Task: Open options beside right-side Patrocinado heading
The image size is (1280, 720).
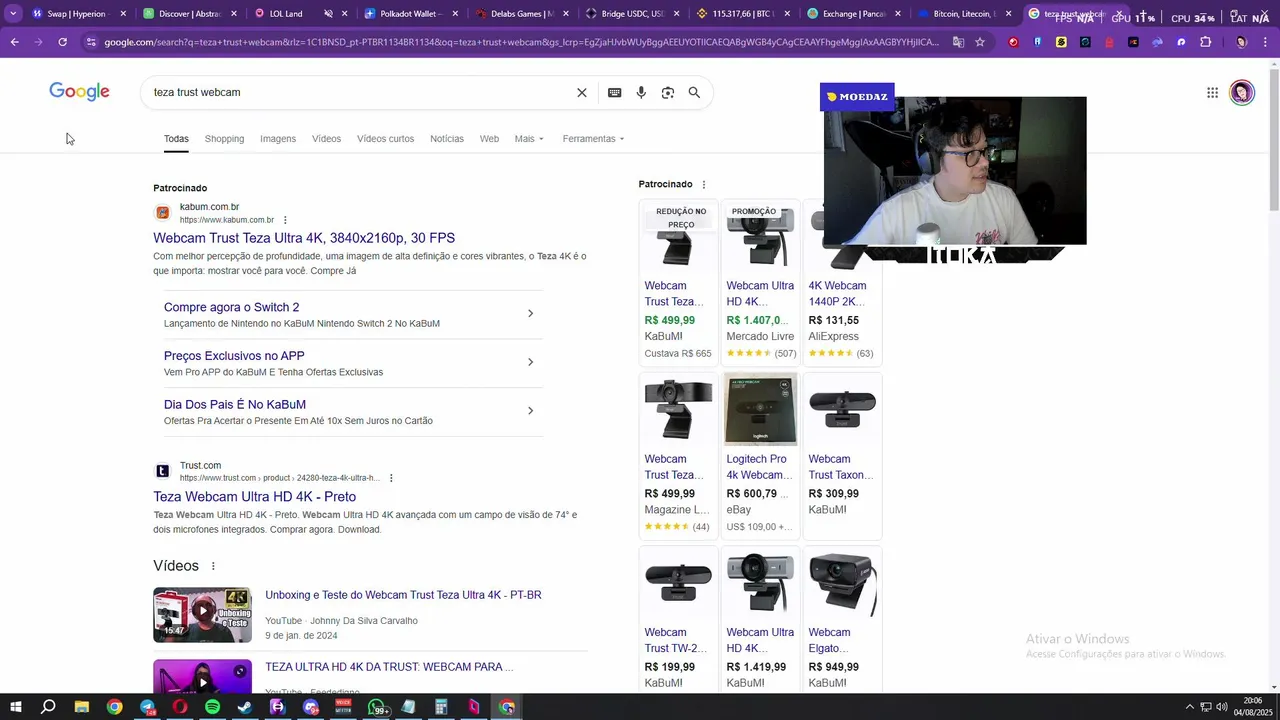Action: click(x=704, y=184)
